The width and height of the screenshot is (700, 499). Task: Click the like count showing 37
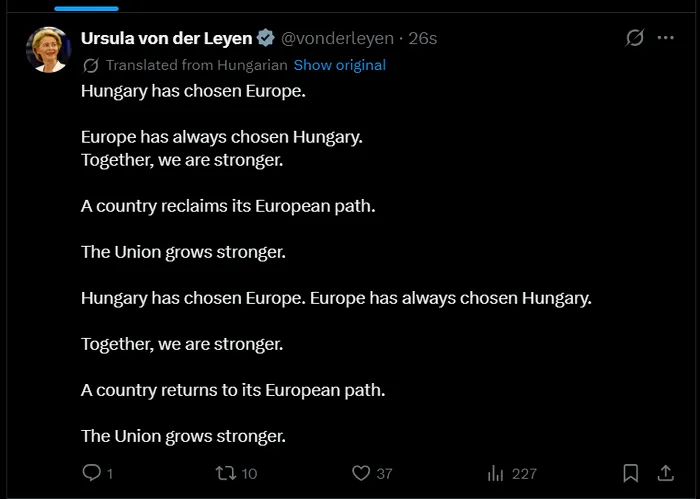tap(384, 473)
